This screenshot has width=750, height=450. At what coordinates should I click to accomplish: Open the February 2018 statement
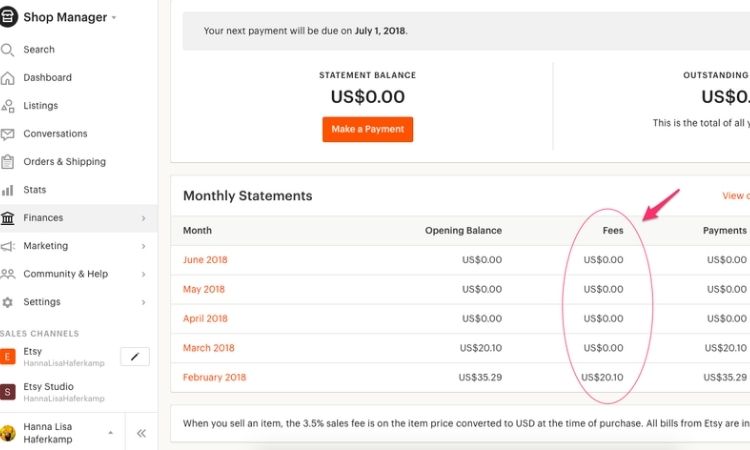(x=214, y=377)
